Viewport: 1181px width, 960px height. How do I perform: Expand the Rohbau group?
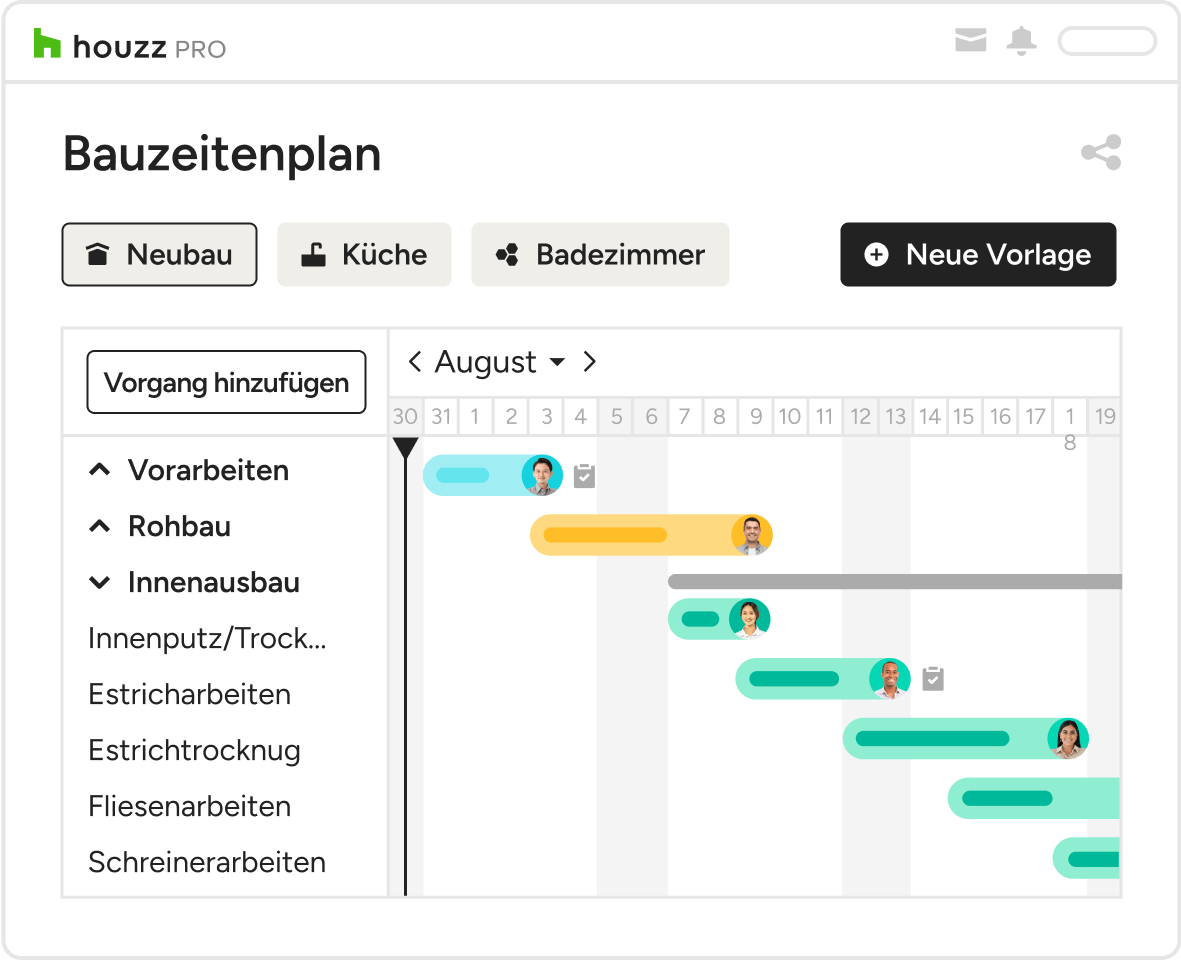point(99,526)
